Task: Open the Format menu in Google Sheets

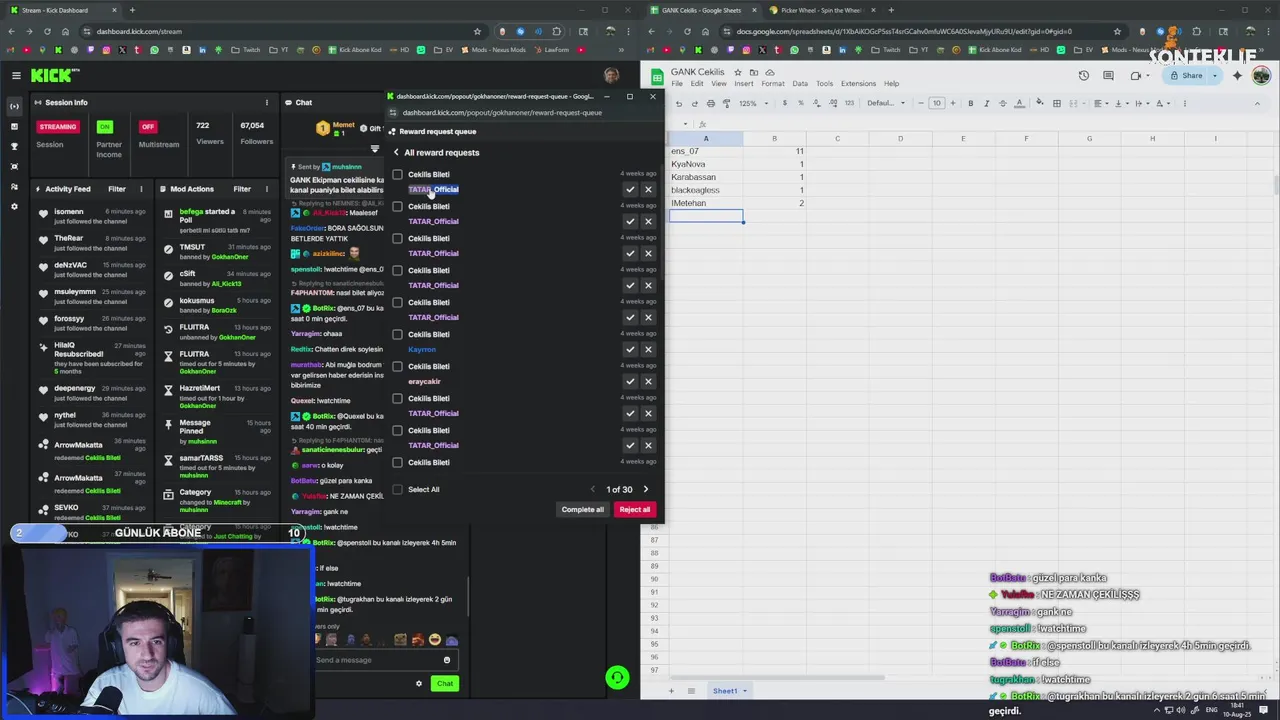Action: pyautogui.click(x=773, y=83)
